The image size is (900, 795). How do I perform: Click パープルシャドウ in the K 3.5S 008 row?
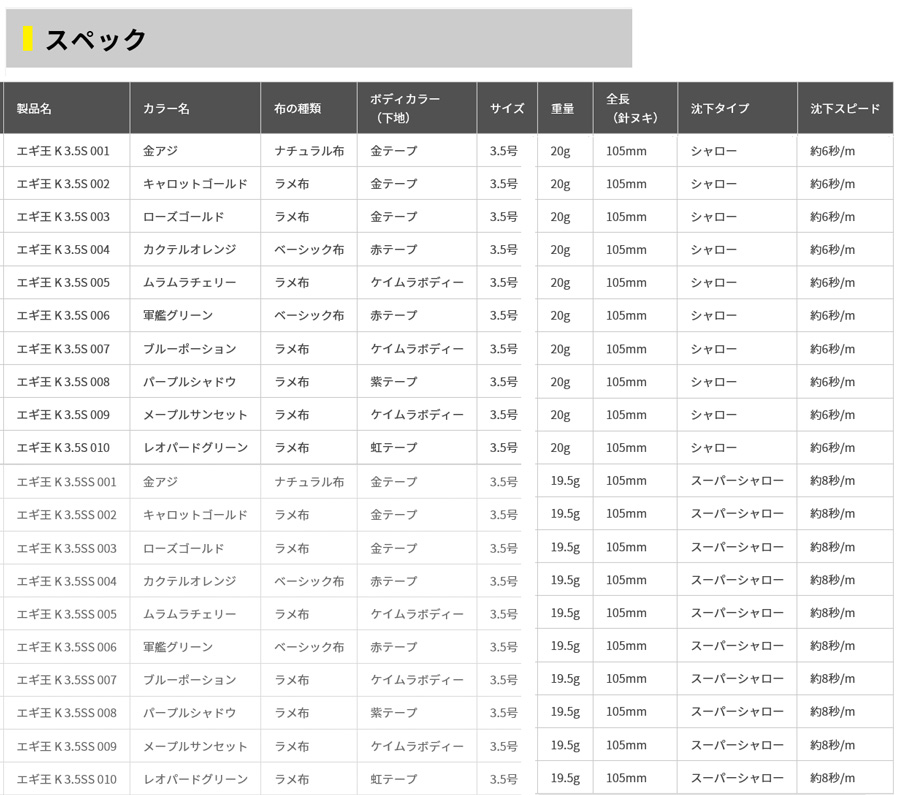(x=189, y=382)
